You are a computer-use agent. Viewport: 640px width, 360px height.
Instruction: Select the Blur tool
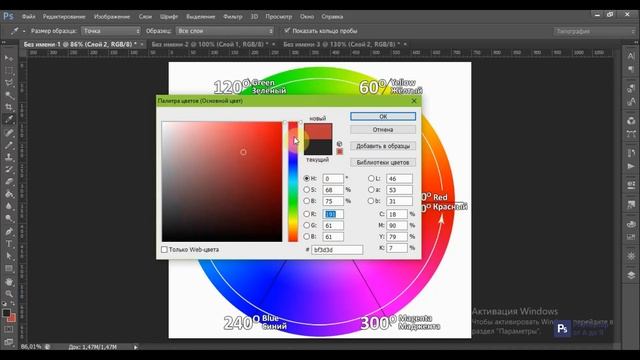(x=9, y=206)
